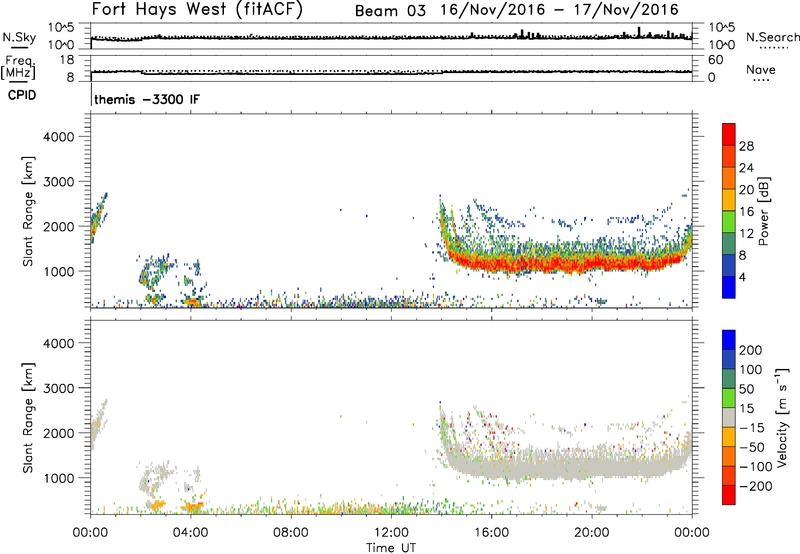Click the "12" label on the Power colorbar
Screen dimensions: 800x554
(x=746, y=234)
